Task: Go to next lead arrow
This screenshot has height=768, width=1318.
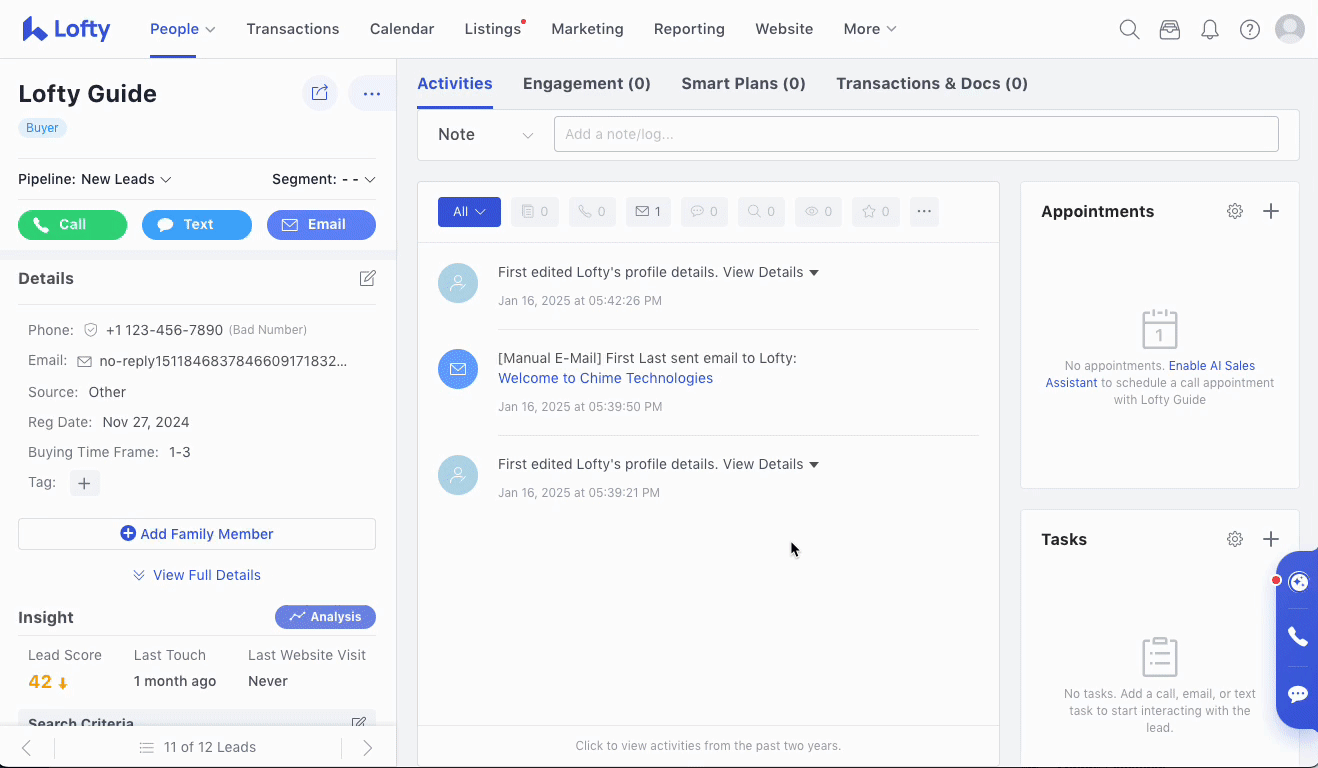Action: [367, 747]
